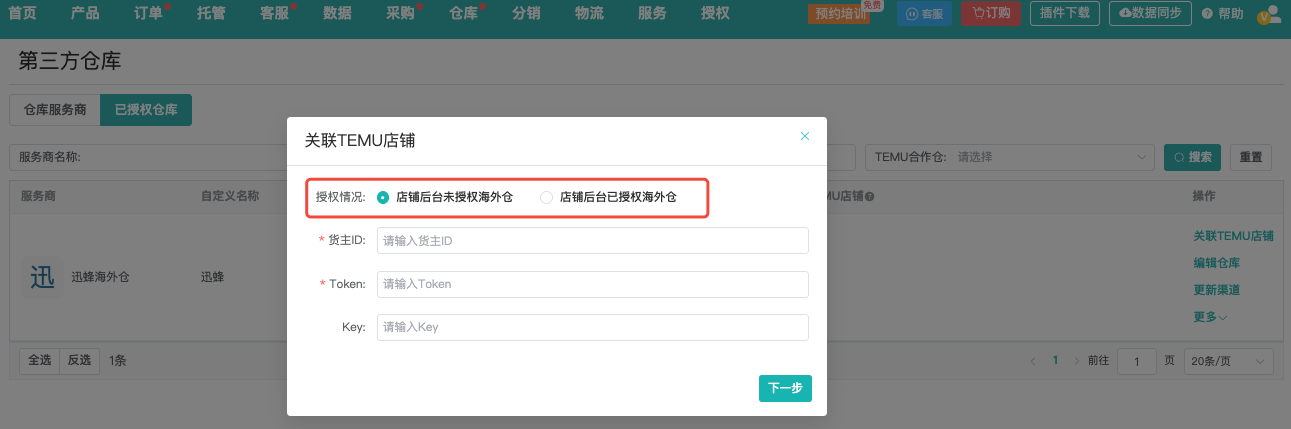Open the TEMU合作仓 dropdown
Screen dimensions: 1291x429
point(1010,157)
